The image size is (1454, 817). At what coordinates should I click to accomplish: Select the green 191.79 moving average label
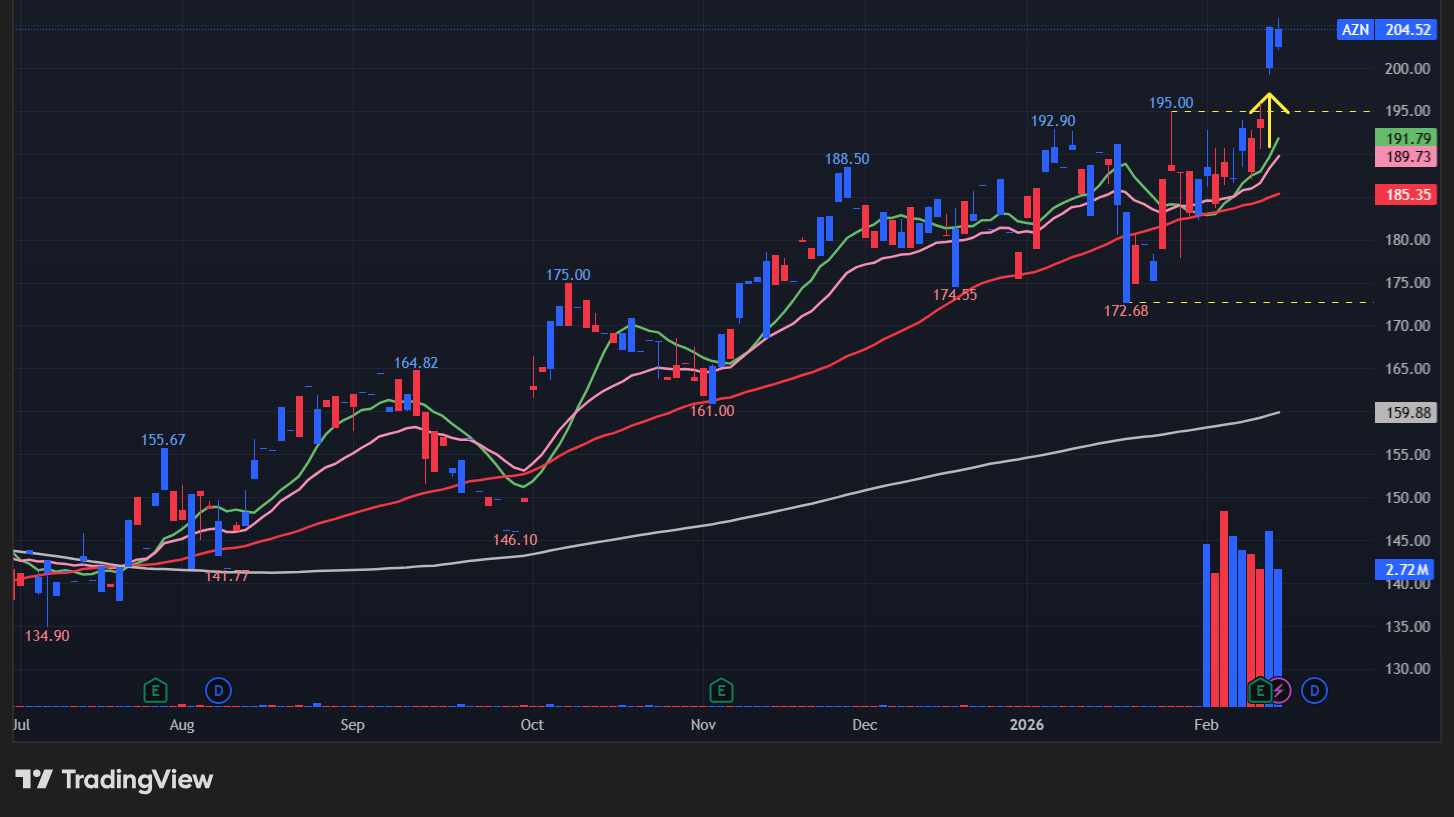click(x=1405, y=139)
